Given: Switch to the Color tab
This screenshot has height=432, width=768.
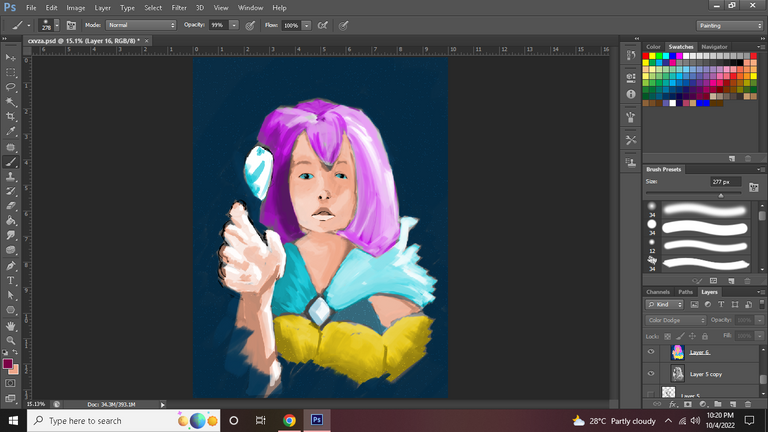Looking at the screenshot, I should (x=653, y=47).
